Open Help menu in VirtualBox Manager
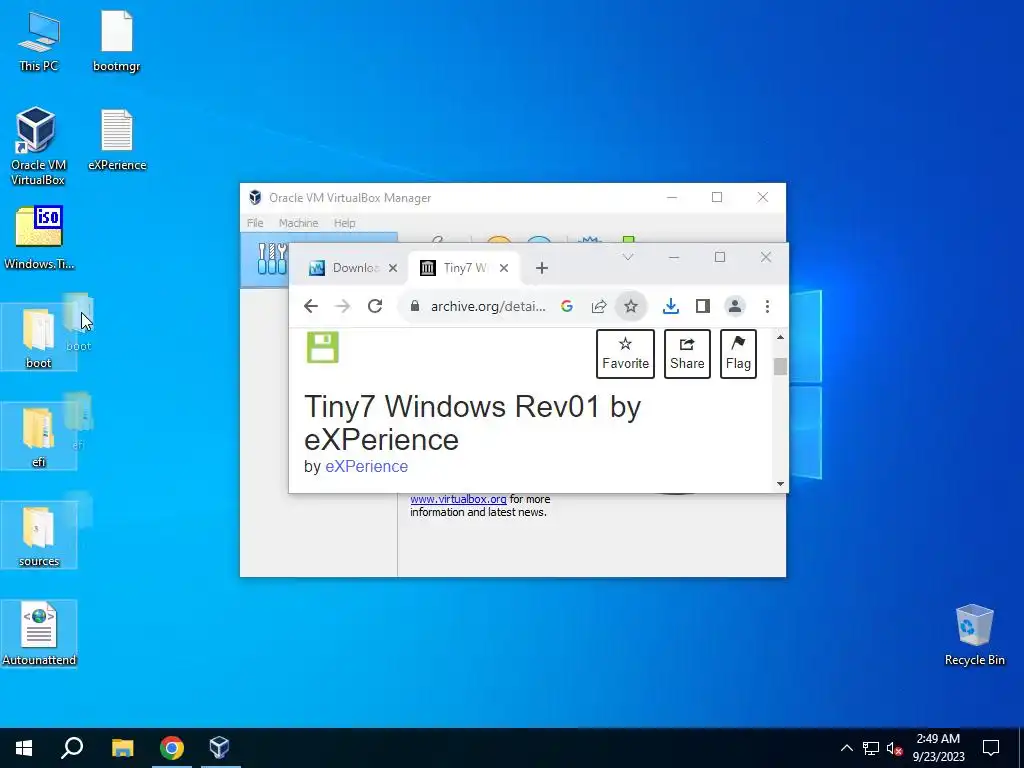This screenshot has width=1024, height=768. pyautogui.click(x=345, y=223)
